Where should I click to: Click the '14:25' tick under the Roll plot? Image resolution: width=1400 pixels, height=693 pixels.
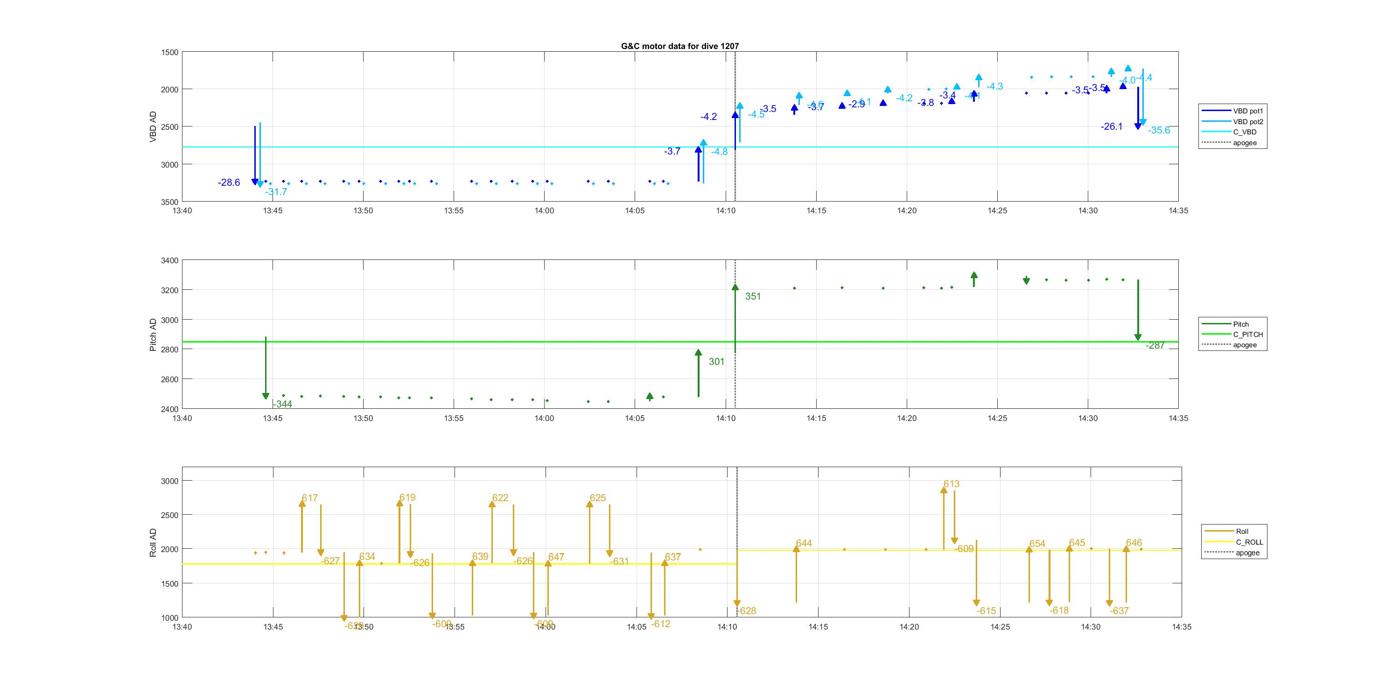(999, 627)
